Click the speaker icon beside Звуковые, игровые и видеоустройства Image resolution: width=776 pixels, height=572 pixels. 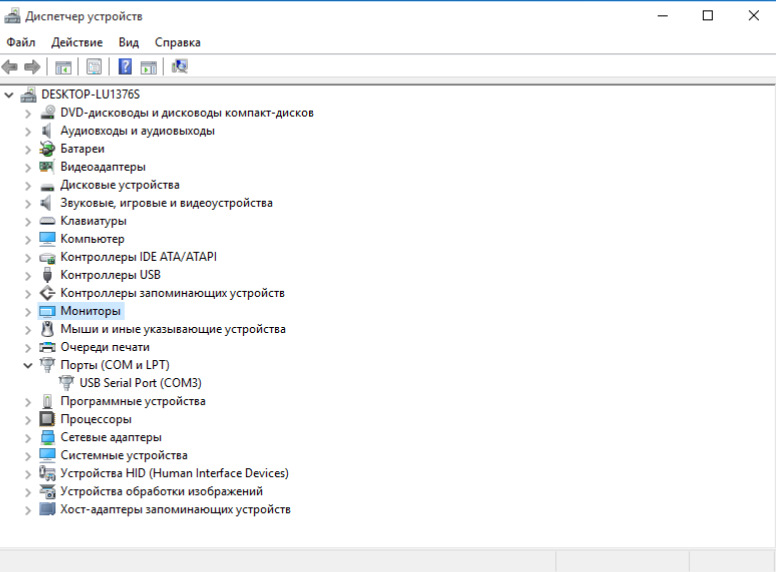47,203
